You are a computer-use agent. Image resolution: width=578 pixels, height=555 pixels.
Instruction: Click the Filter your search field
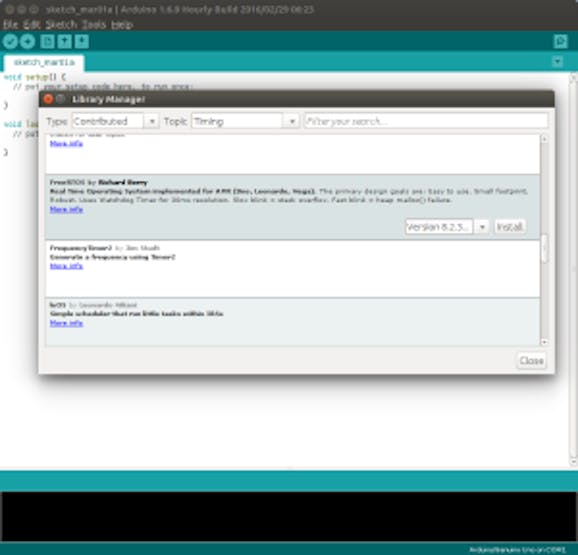[426, 121]
